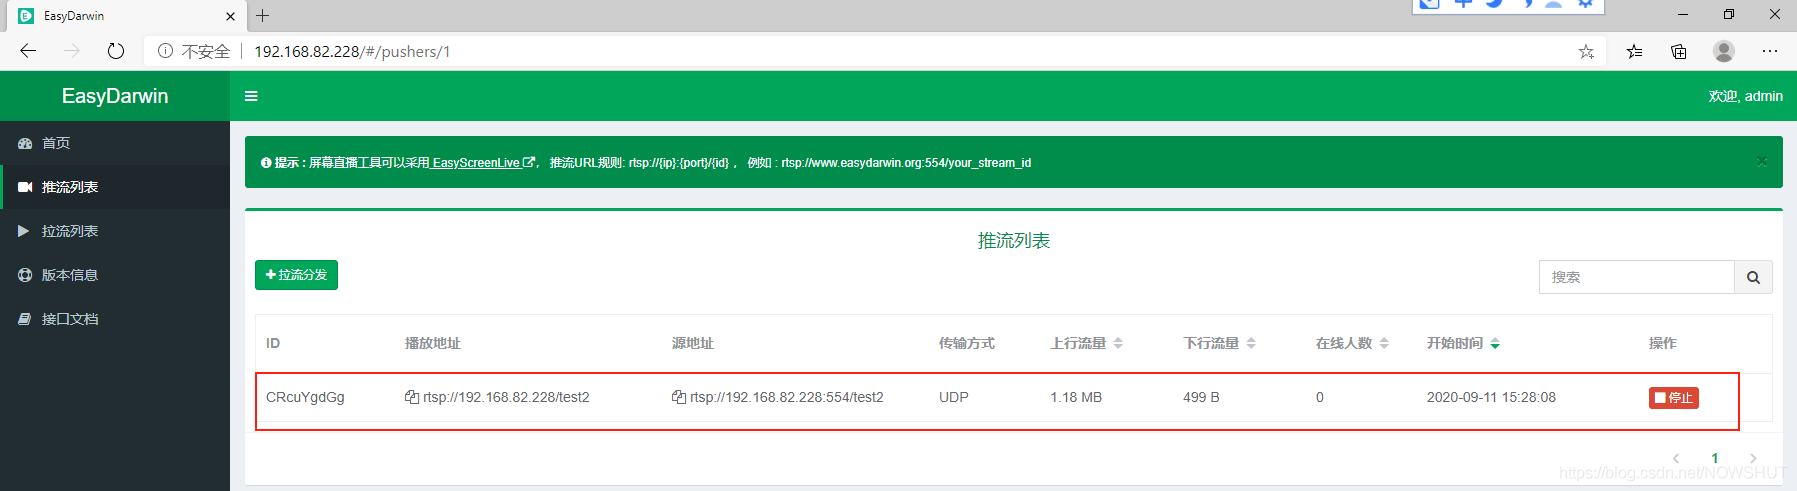1797x491 pixels.
Task: Open browser profile avatar icon
Action: click(x=1723, y=51)
